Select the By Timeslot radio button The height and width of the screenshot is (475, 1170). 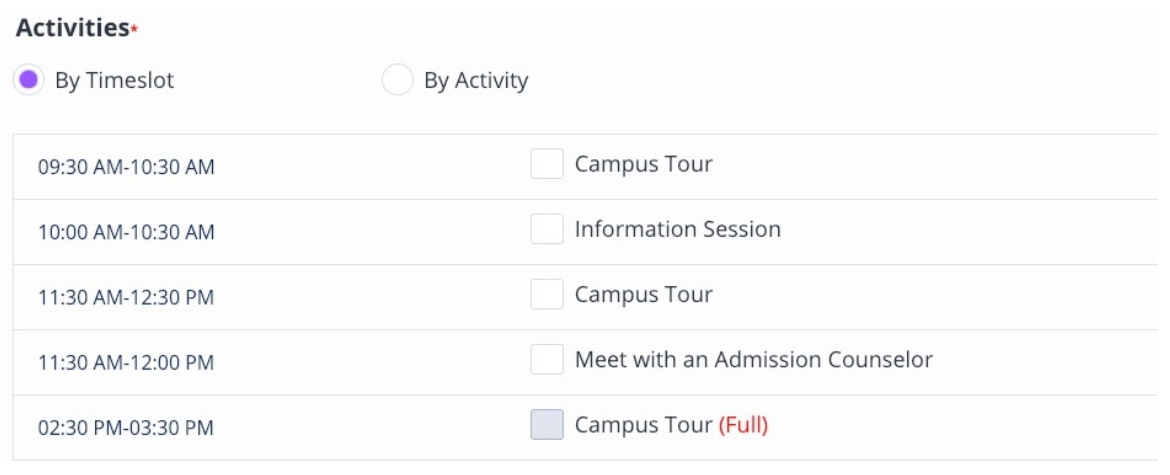(30, 81)
